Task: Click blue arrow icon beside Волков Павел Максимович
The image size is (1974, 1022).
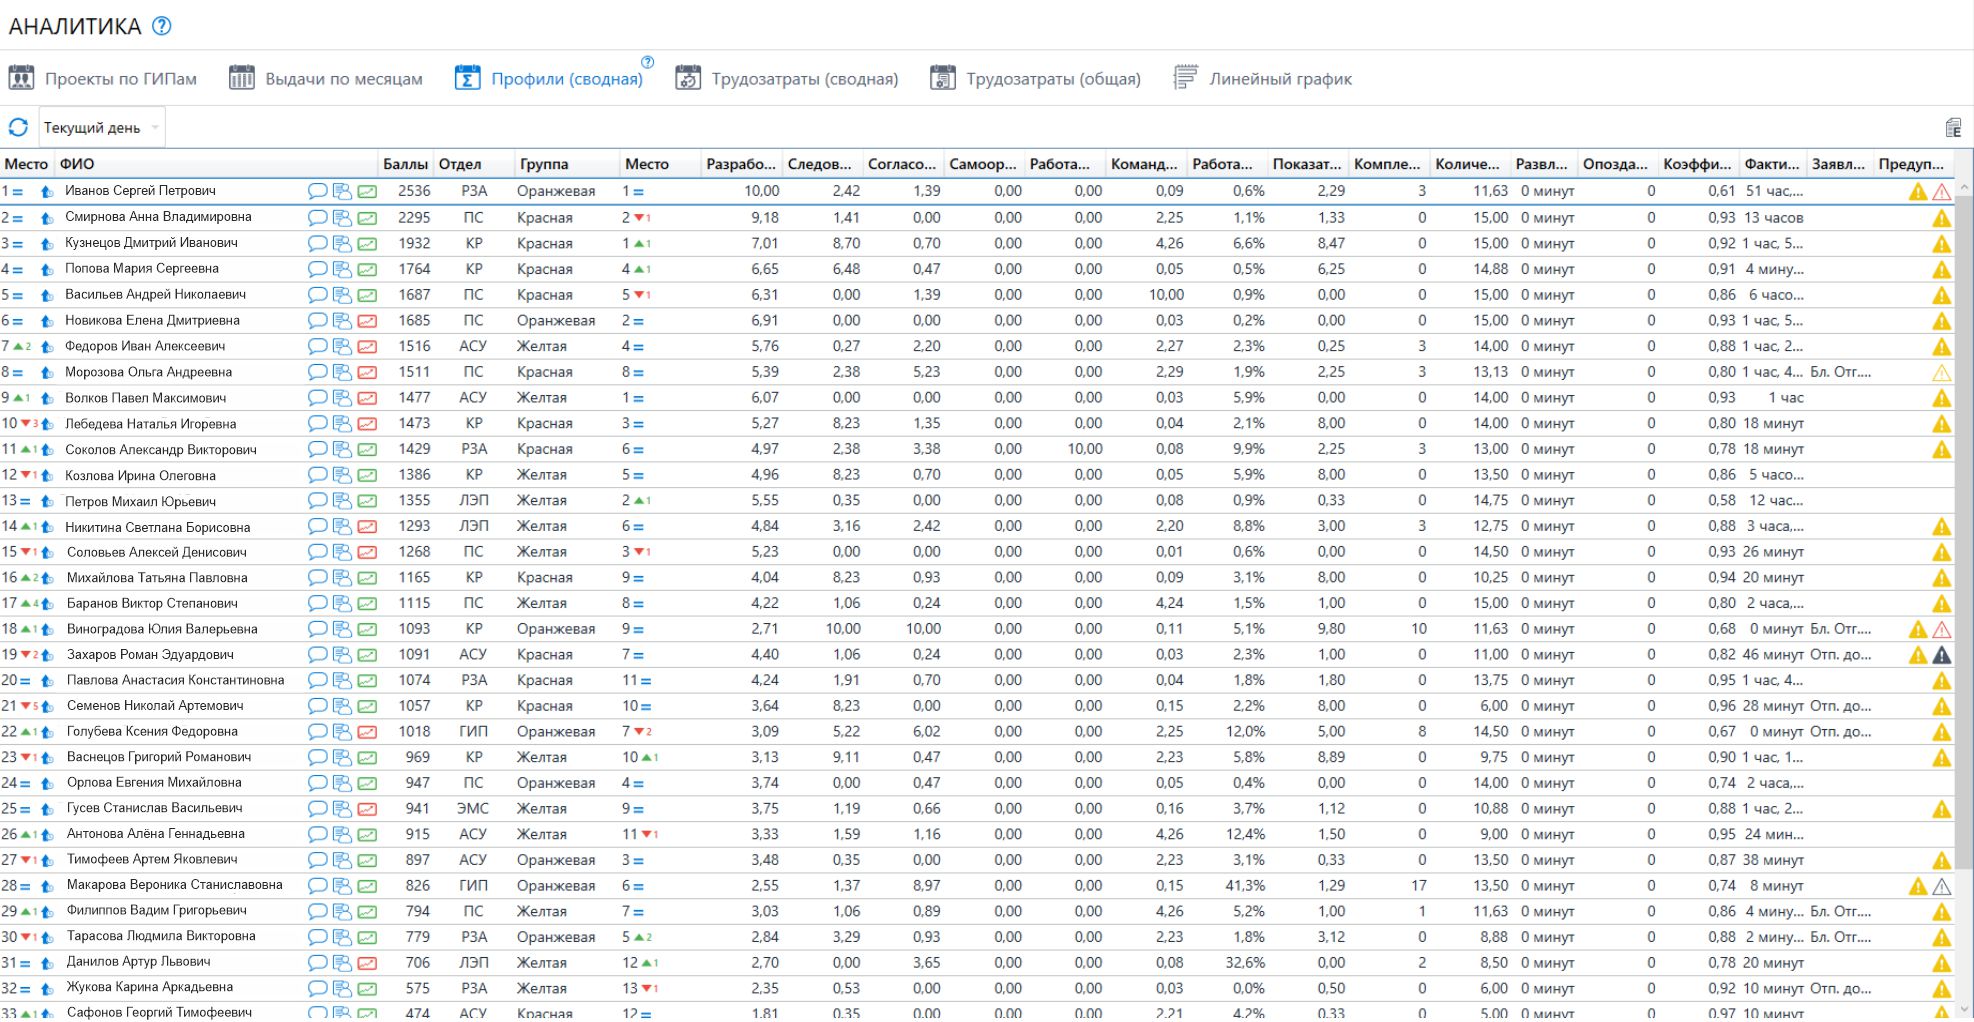Action: coord(46,398)
